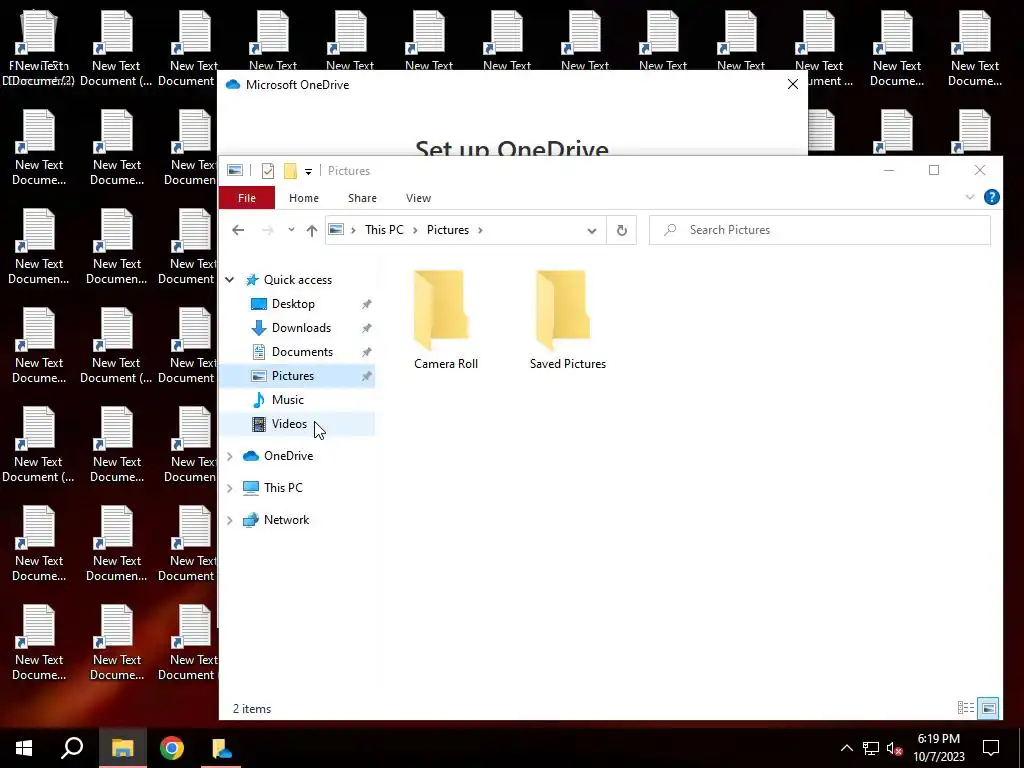Open taskbar Search
The image size is (1024, 768).
coord(72,748)
